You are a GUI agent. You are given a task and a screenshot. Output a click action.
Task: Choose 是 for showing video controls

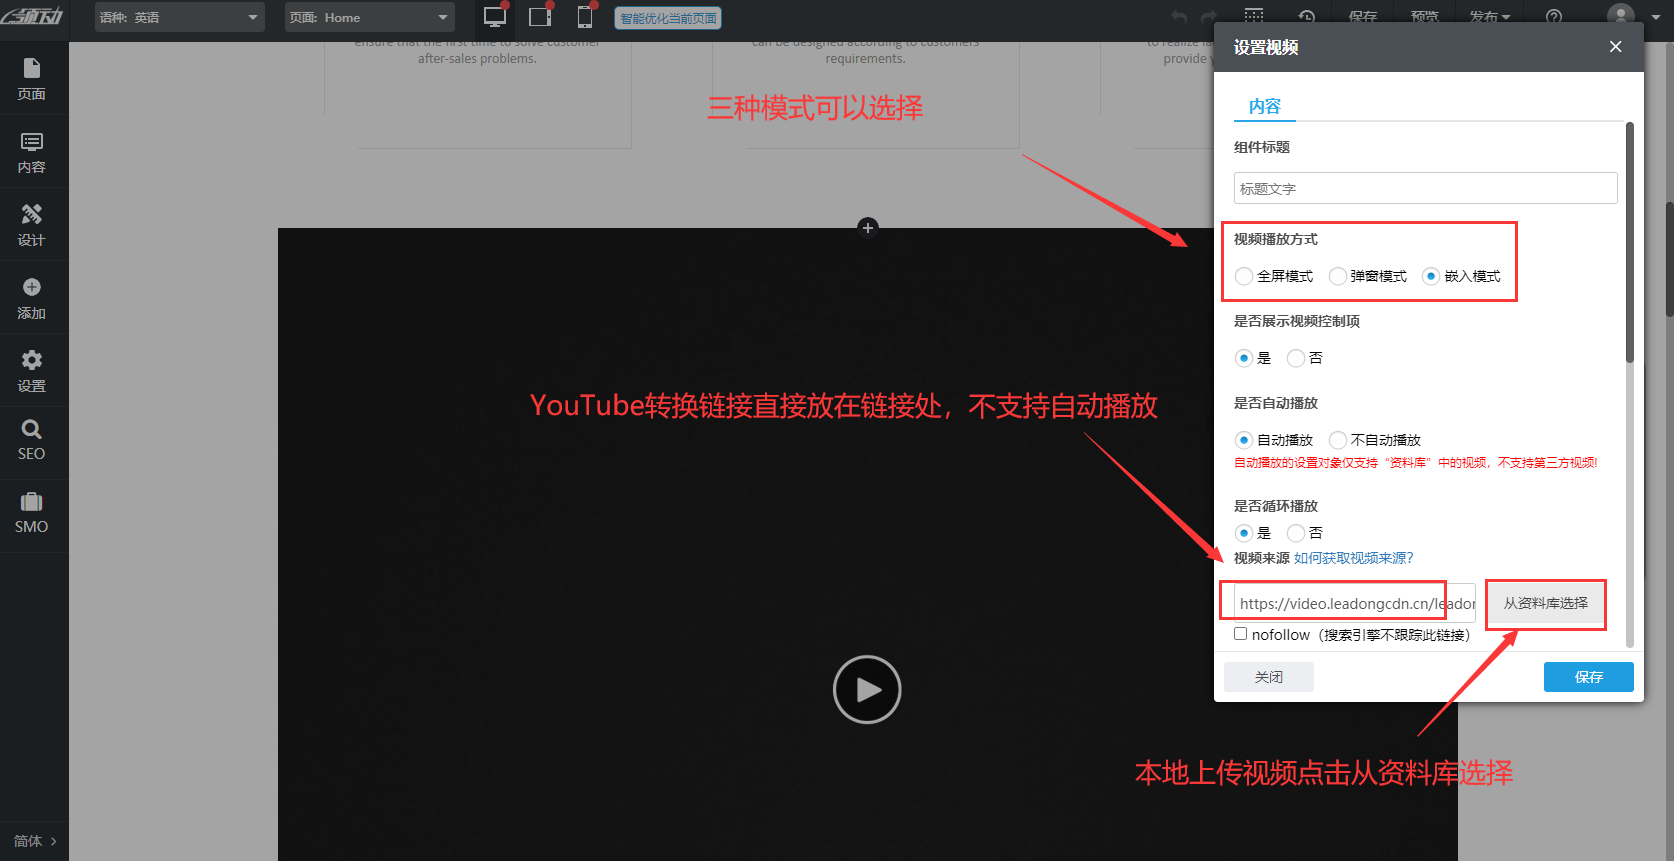tap(1244, 358)
